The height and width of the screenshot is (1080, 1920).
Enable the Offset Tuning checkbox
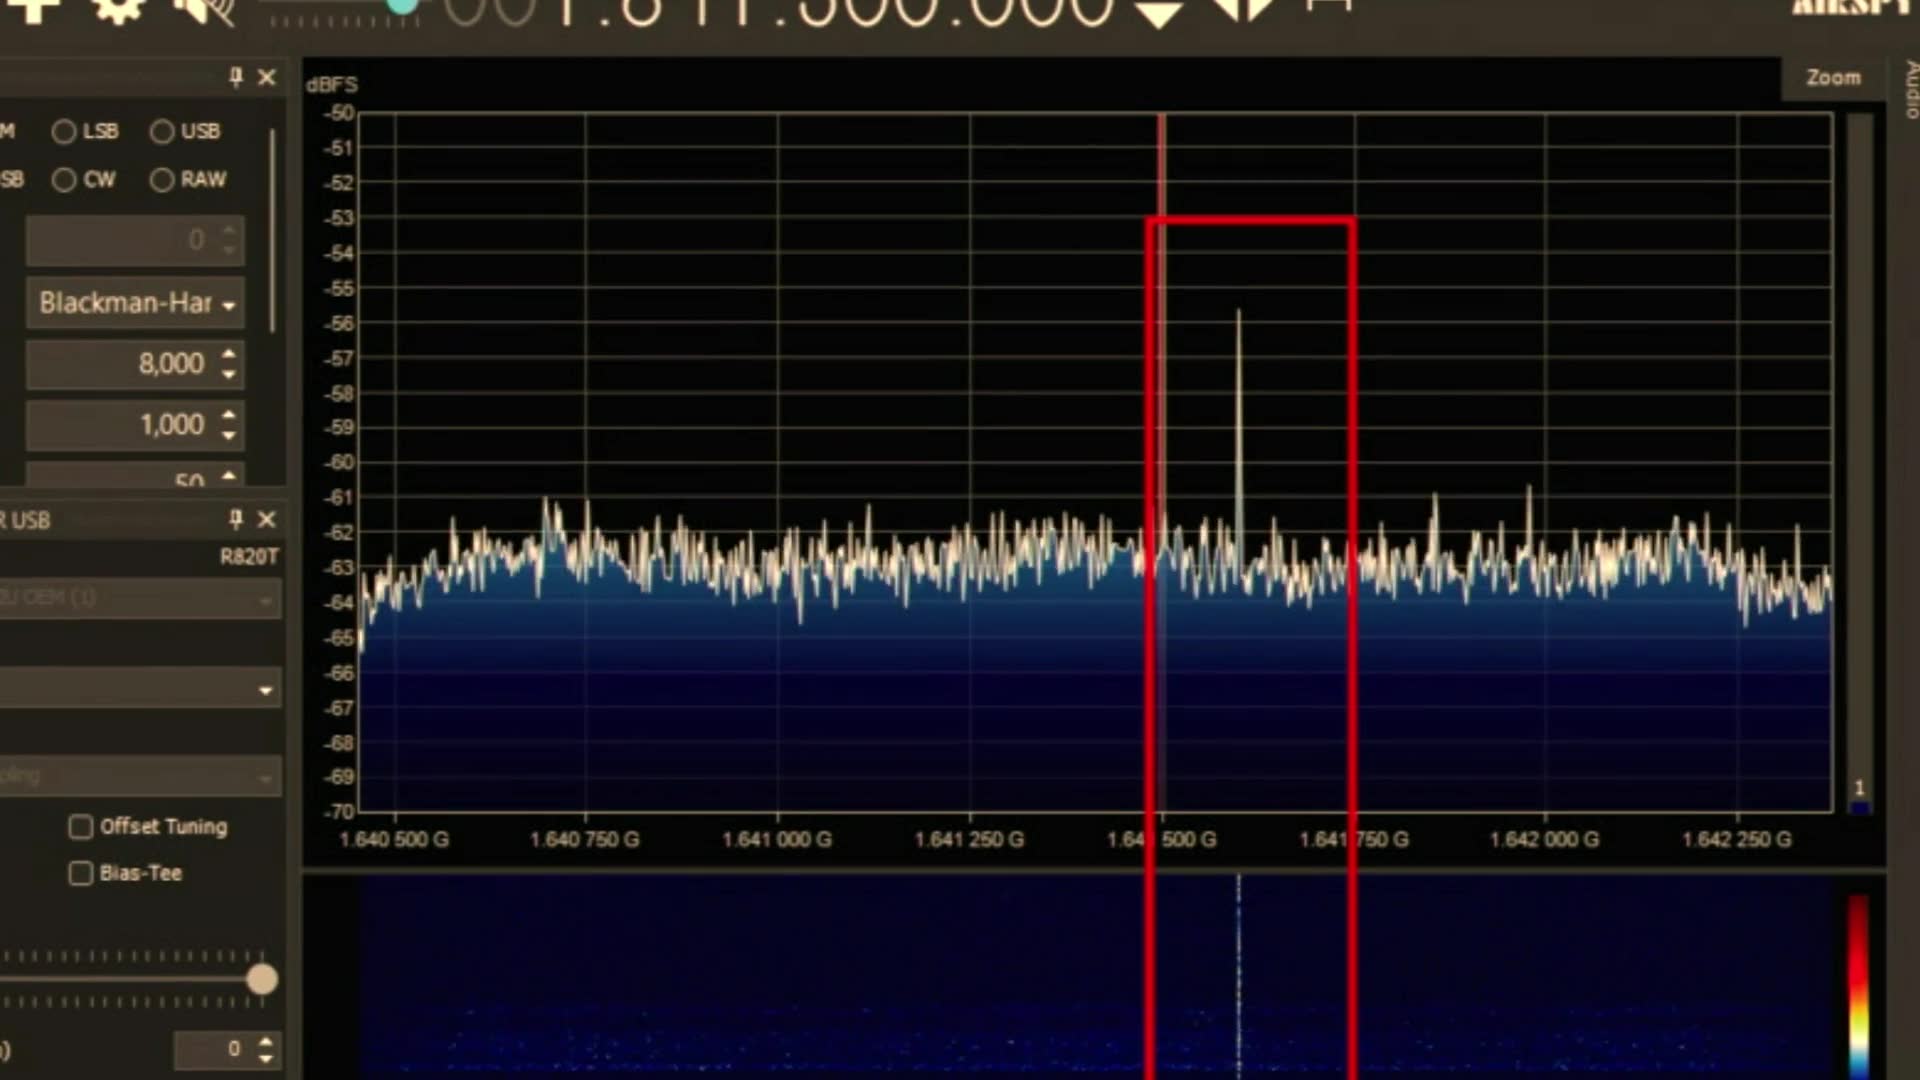click(81, 827)
